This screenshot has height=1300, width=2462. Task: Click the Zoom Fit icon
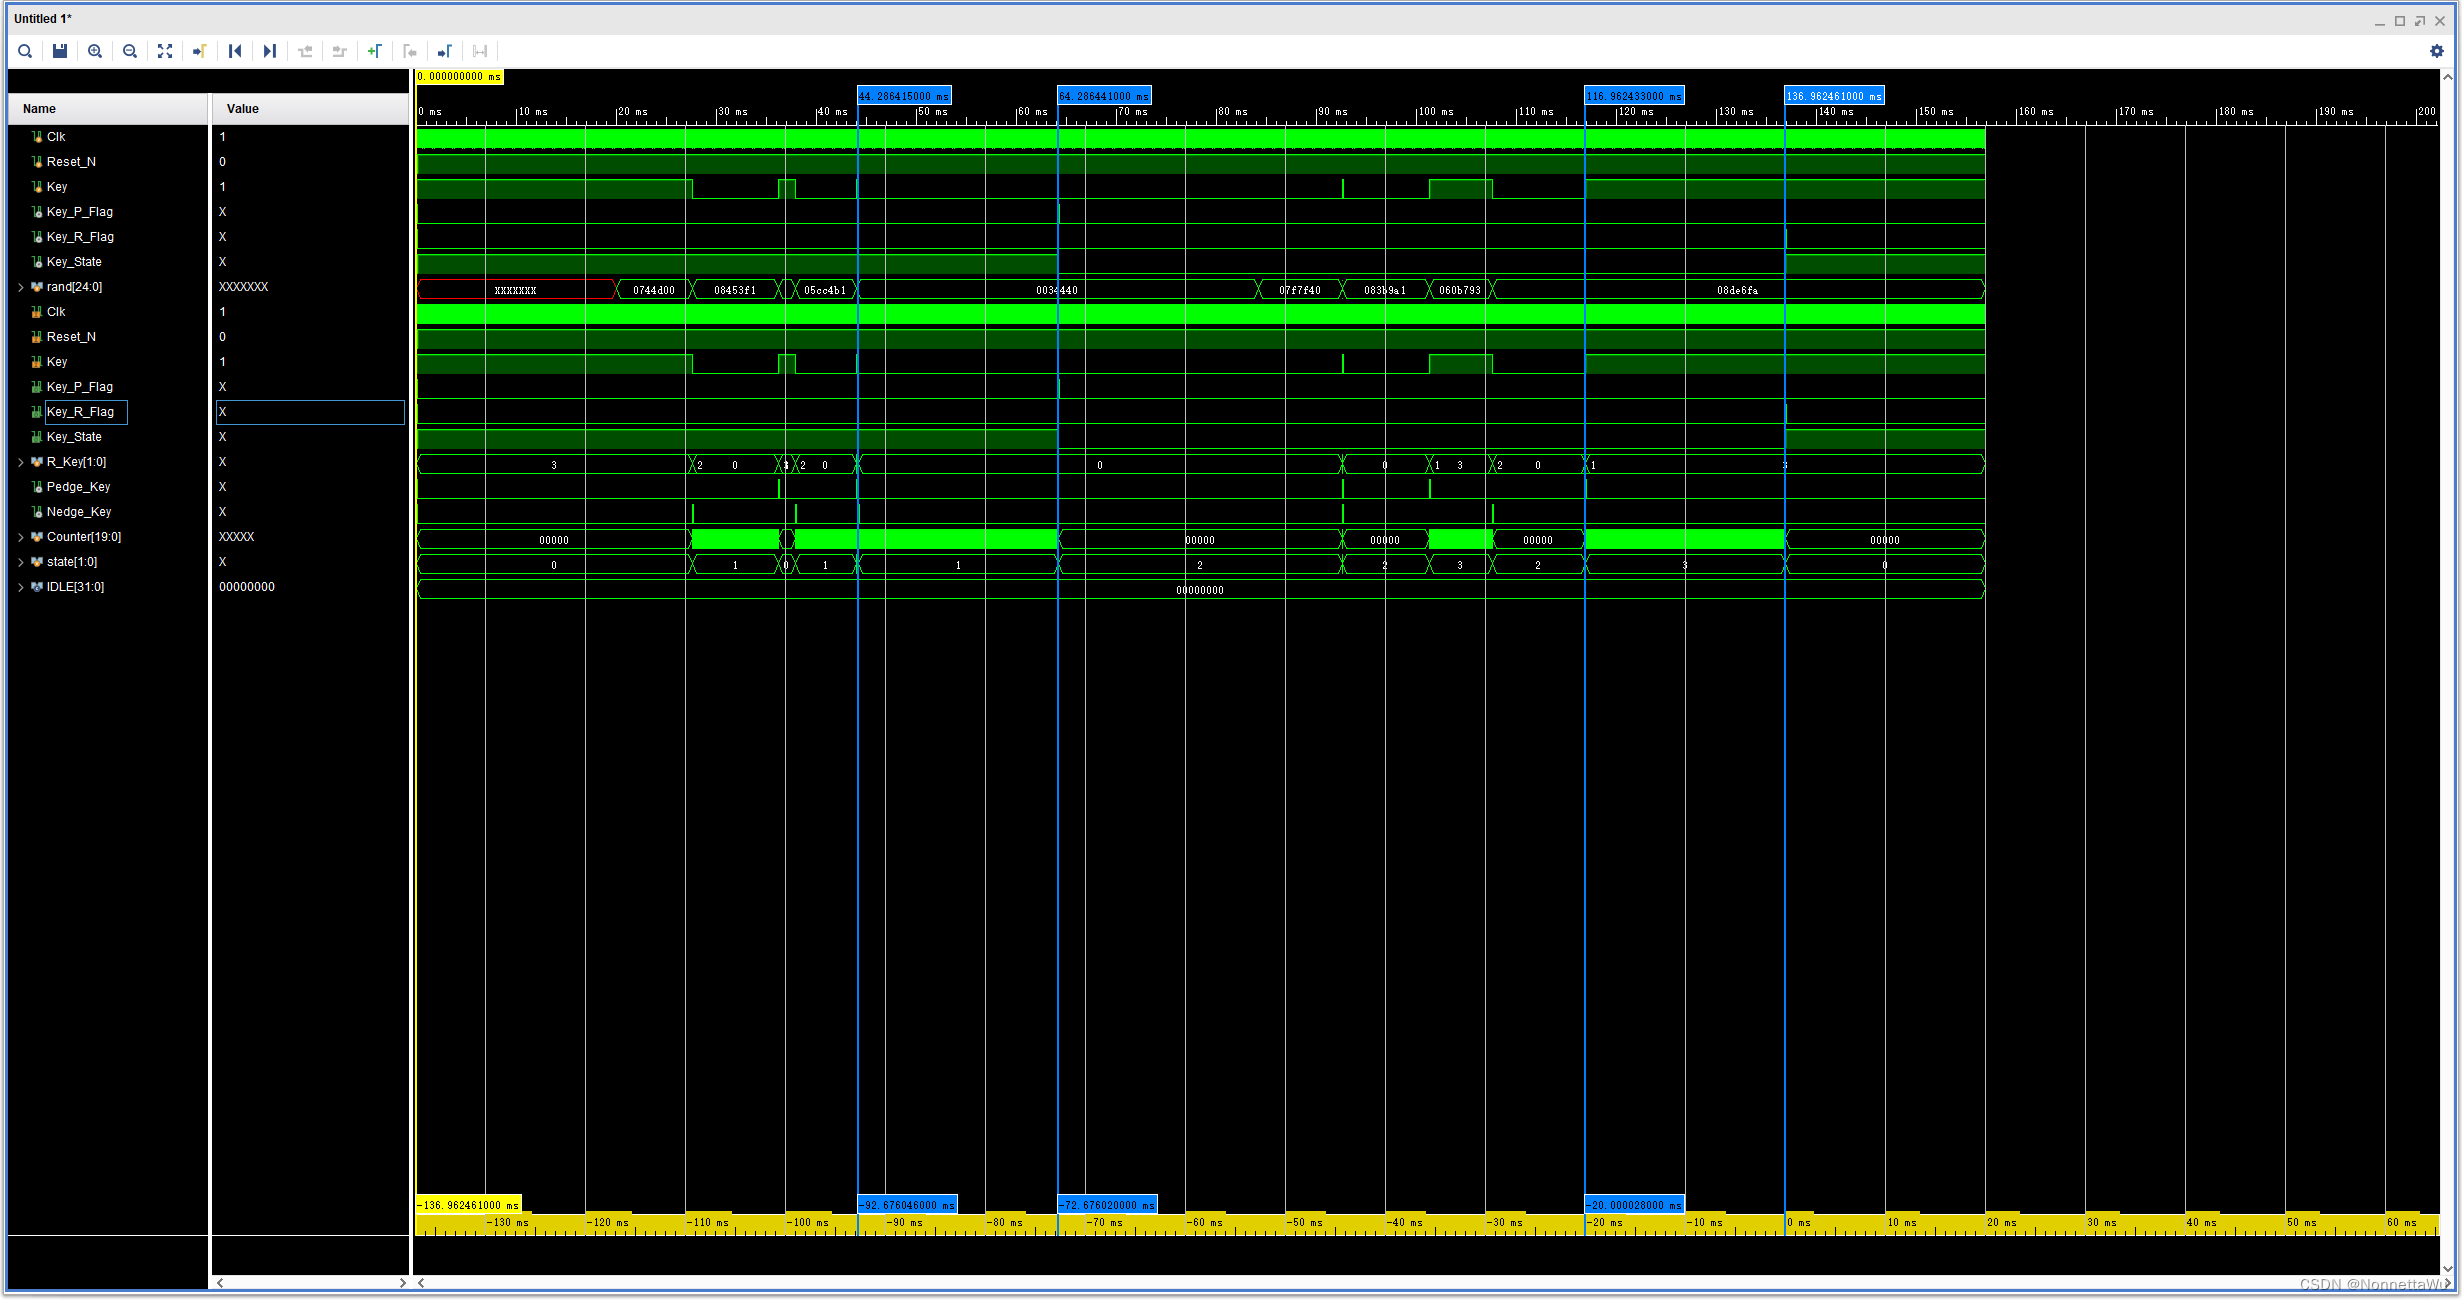[x=165, y=51]
